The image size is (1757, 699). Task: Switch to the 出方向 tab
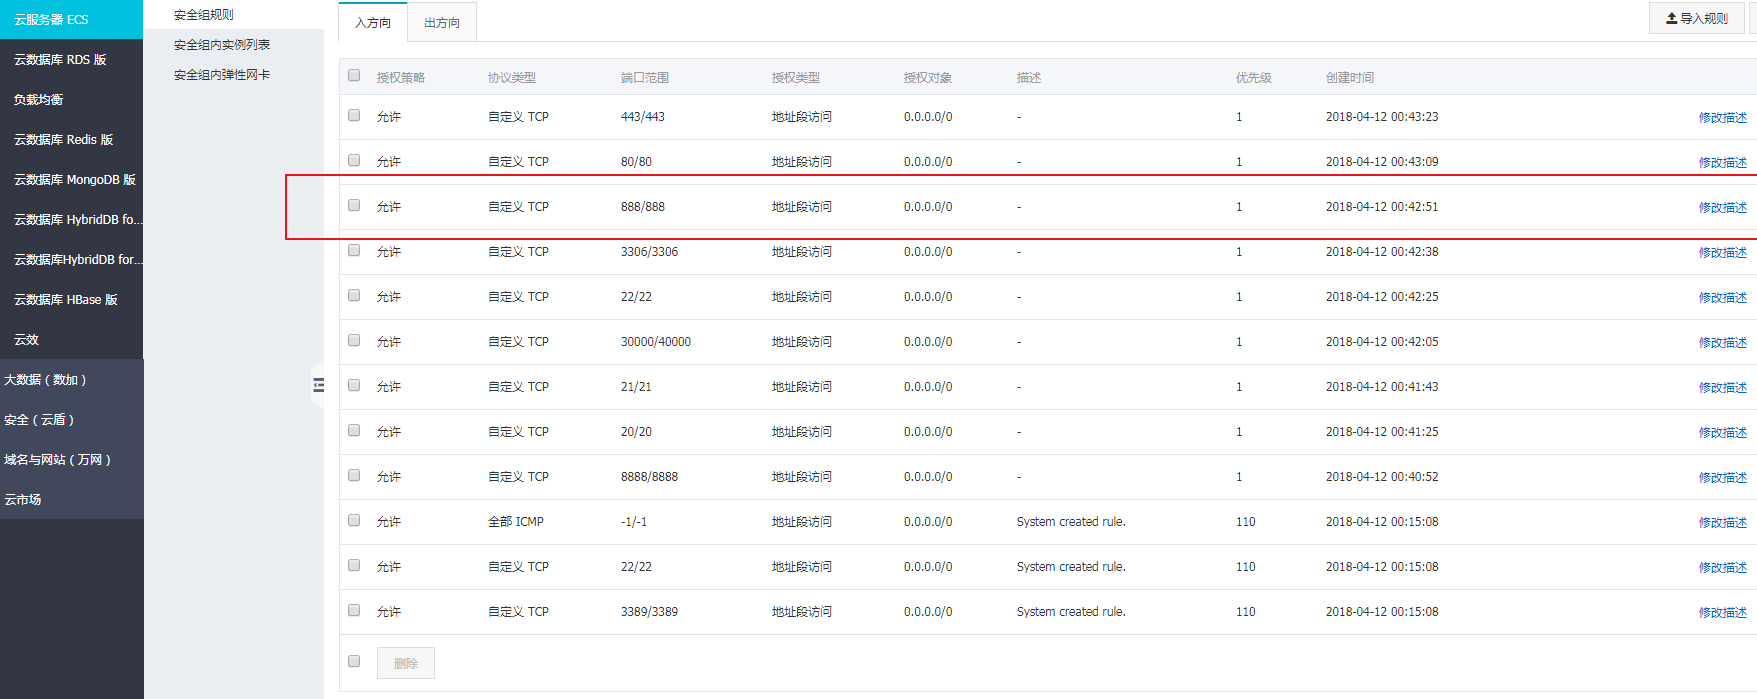(442, 22)
